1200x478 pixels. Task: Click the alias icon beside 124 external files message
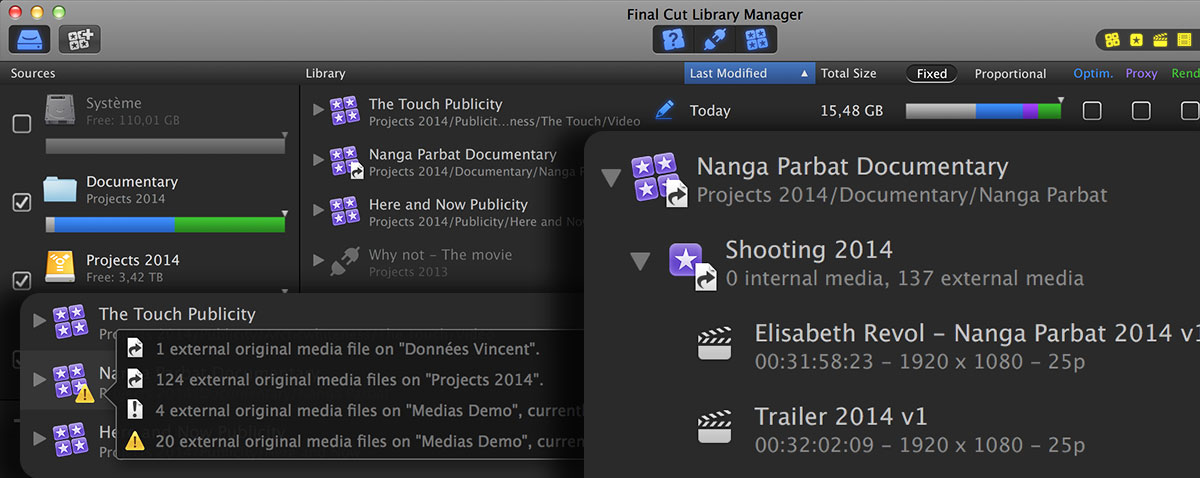tap(136, 380)
